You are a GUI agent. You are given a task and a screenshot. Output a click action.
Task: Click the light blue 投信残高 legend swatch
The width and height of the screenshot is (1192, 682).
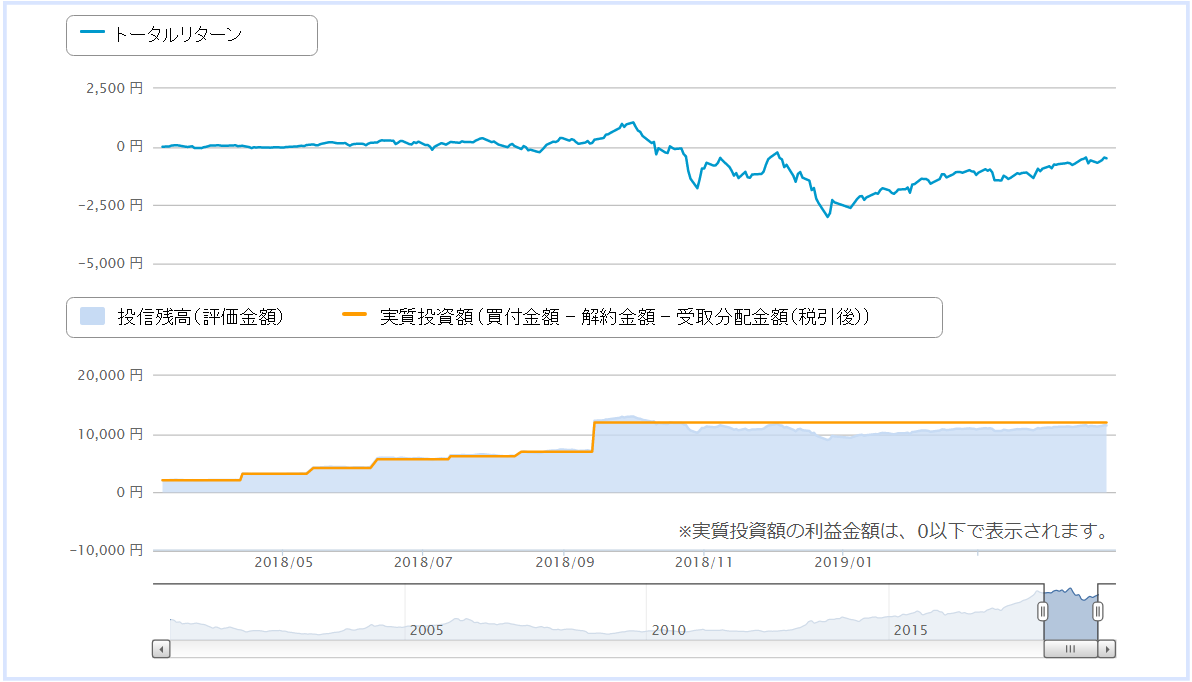(x=93, y=316)
